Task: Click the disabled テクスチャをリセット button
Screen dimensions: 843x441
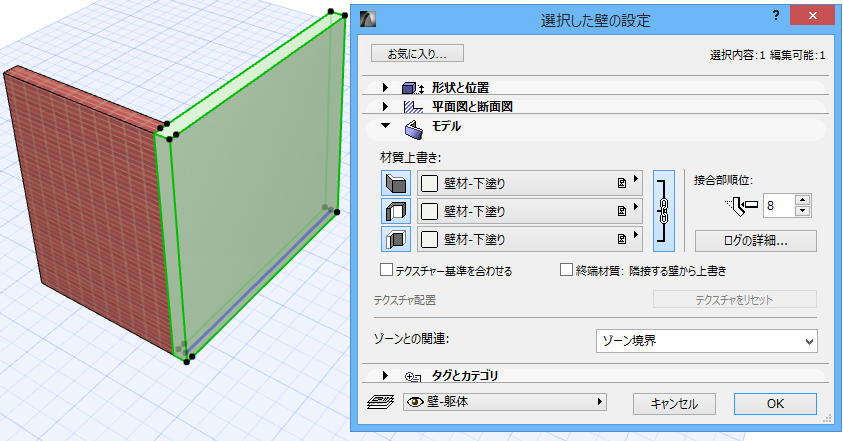Action: point(734,300)
